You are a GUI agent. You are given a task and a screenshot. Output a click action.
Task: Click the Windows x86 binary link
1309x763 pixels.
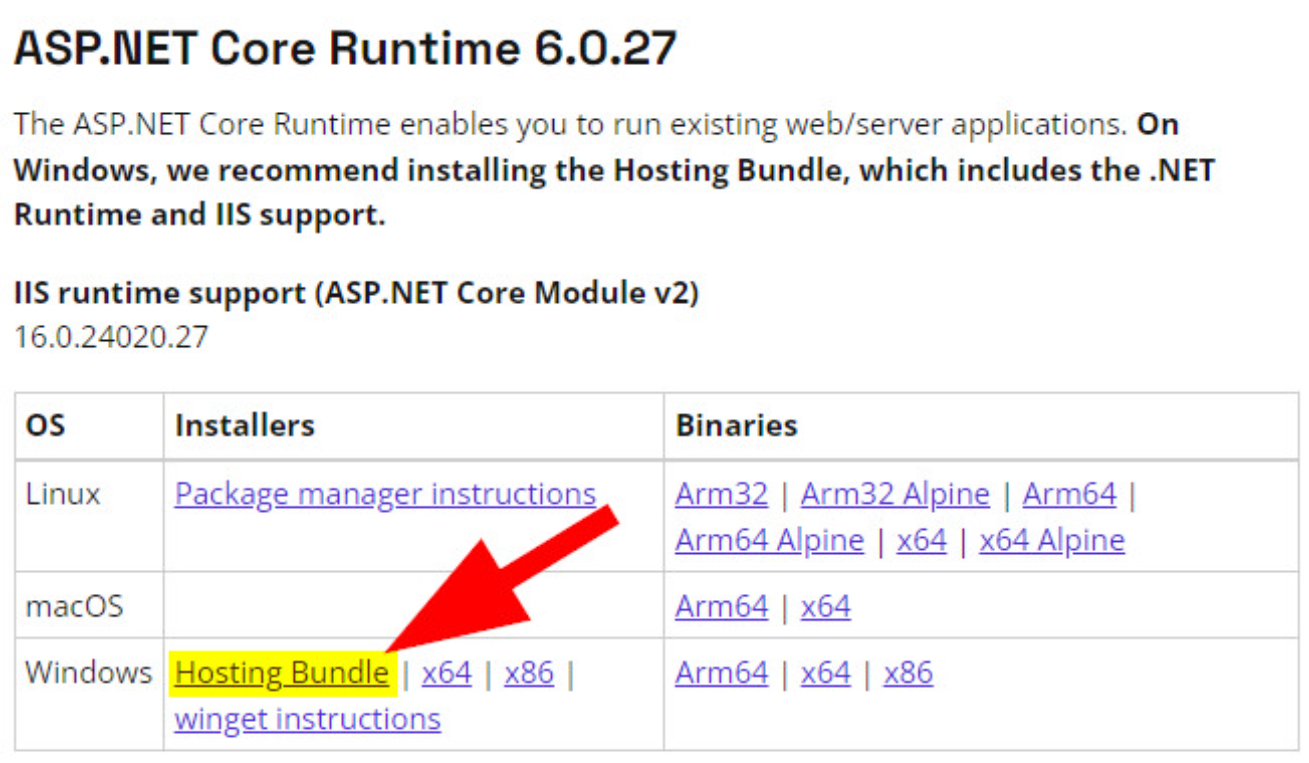tap(908, 673)
